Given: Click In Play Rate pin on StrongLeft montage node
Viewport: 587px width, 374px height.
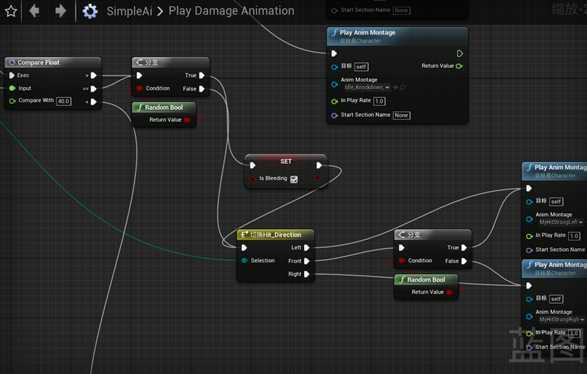Looking at the screenshot, I should pos(529,236).
